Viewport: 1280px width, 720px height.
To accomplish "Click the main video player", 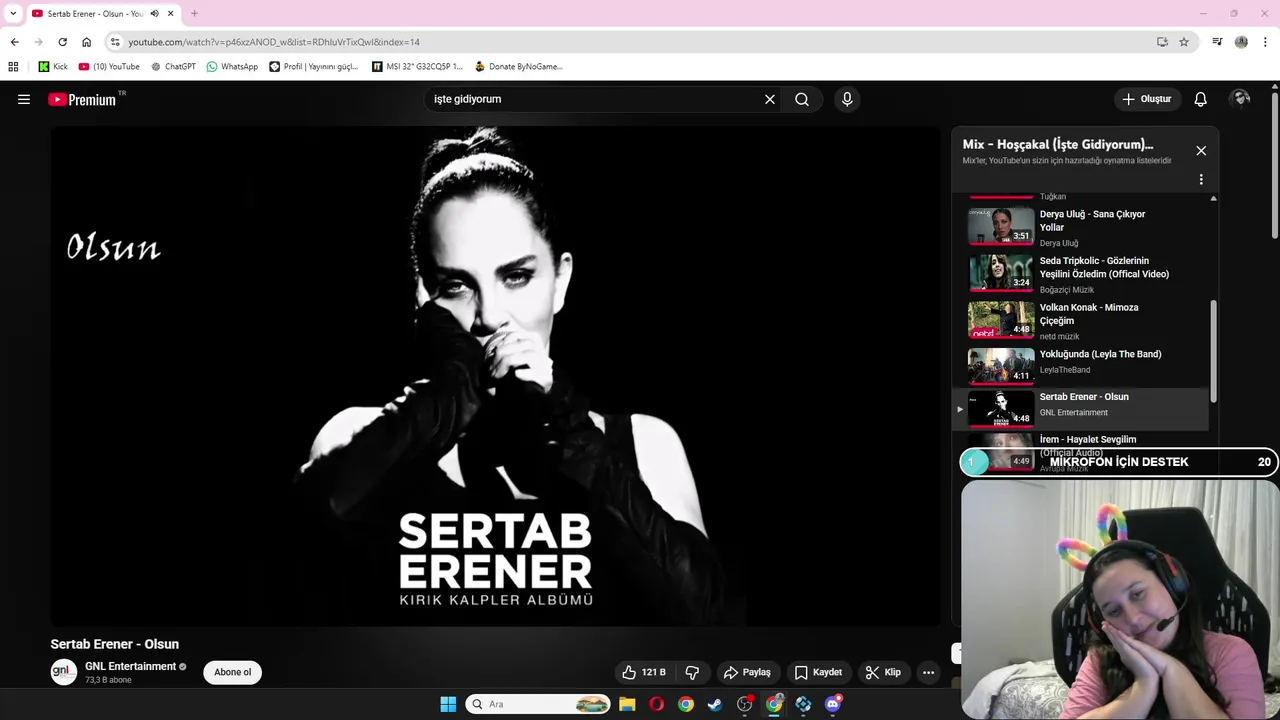I will pyautogui.click(x=495, y=376).
